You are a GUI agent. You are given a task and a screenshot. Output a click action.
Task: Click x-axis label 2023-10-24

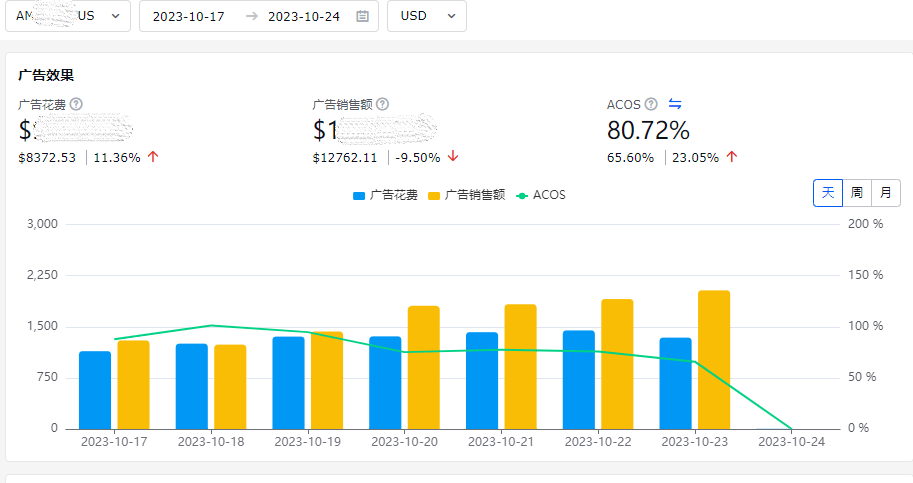pos(791,442)
